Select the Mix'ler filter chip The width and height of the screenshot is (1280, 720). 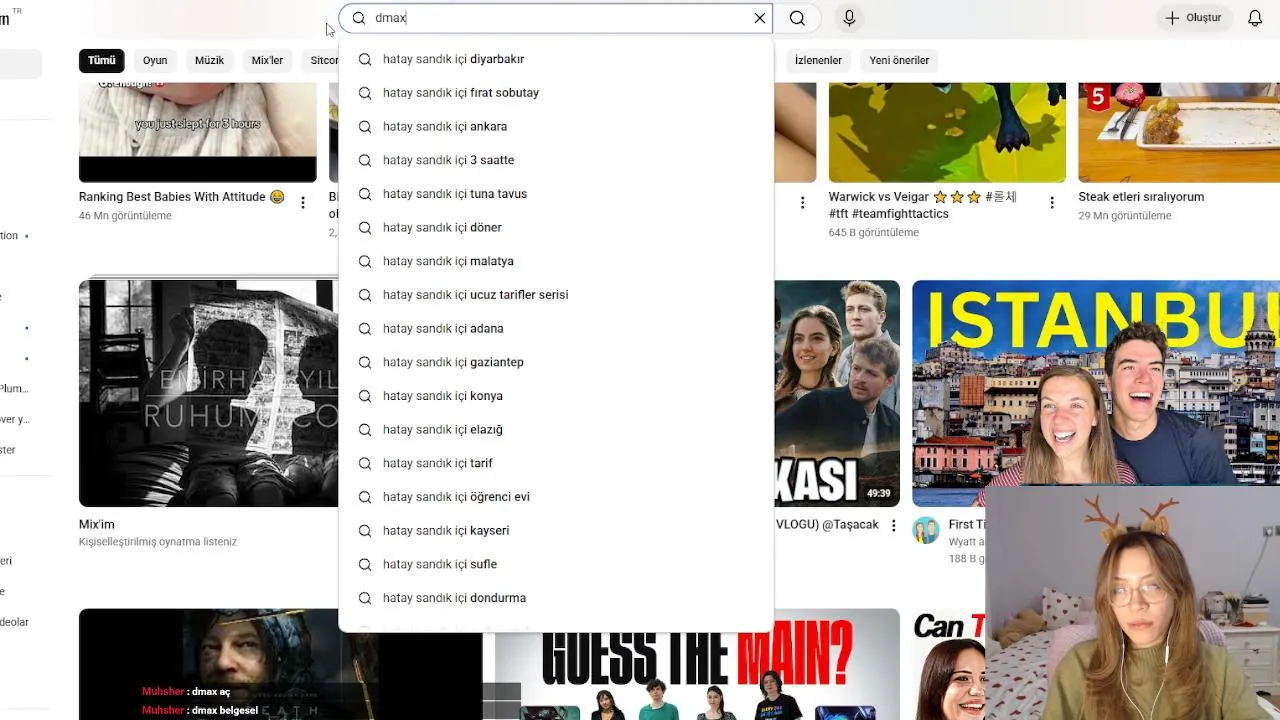tap(267, 60)
